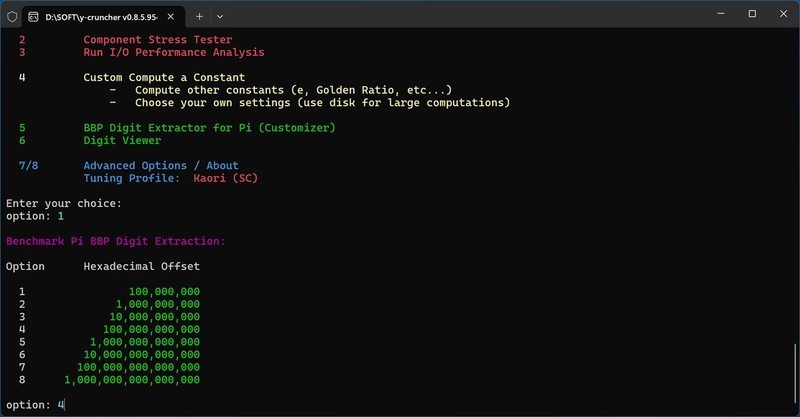Viewport: 800px width, 417px height.
Task: Click the Benchmark Pi BBP Digit Extraction heading
Action: 116,241
